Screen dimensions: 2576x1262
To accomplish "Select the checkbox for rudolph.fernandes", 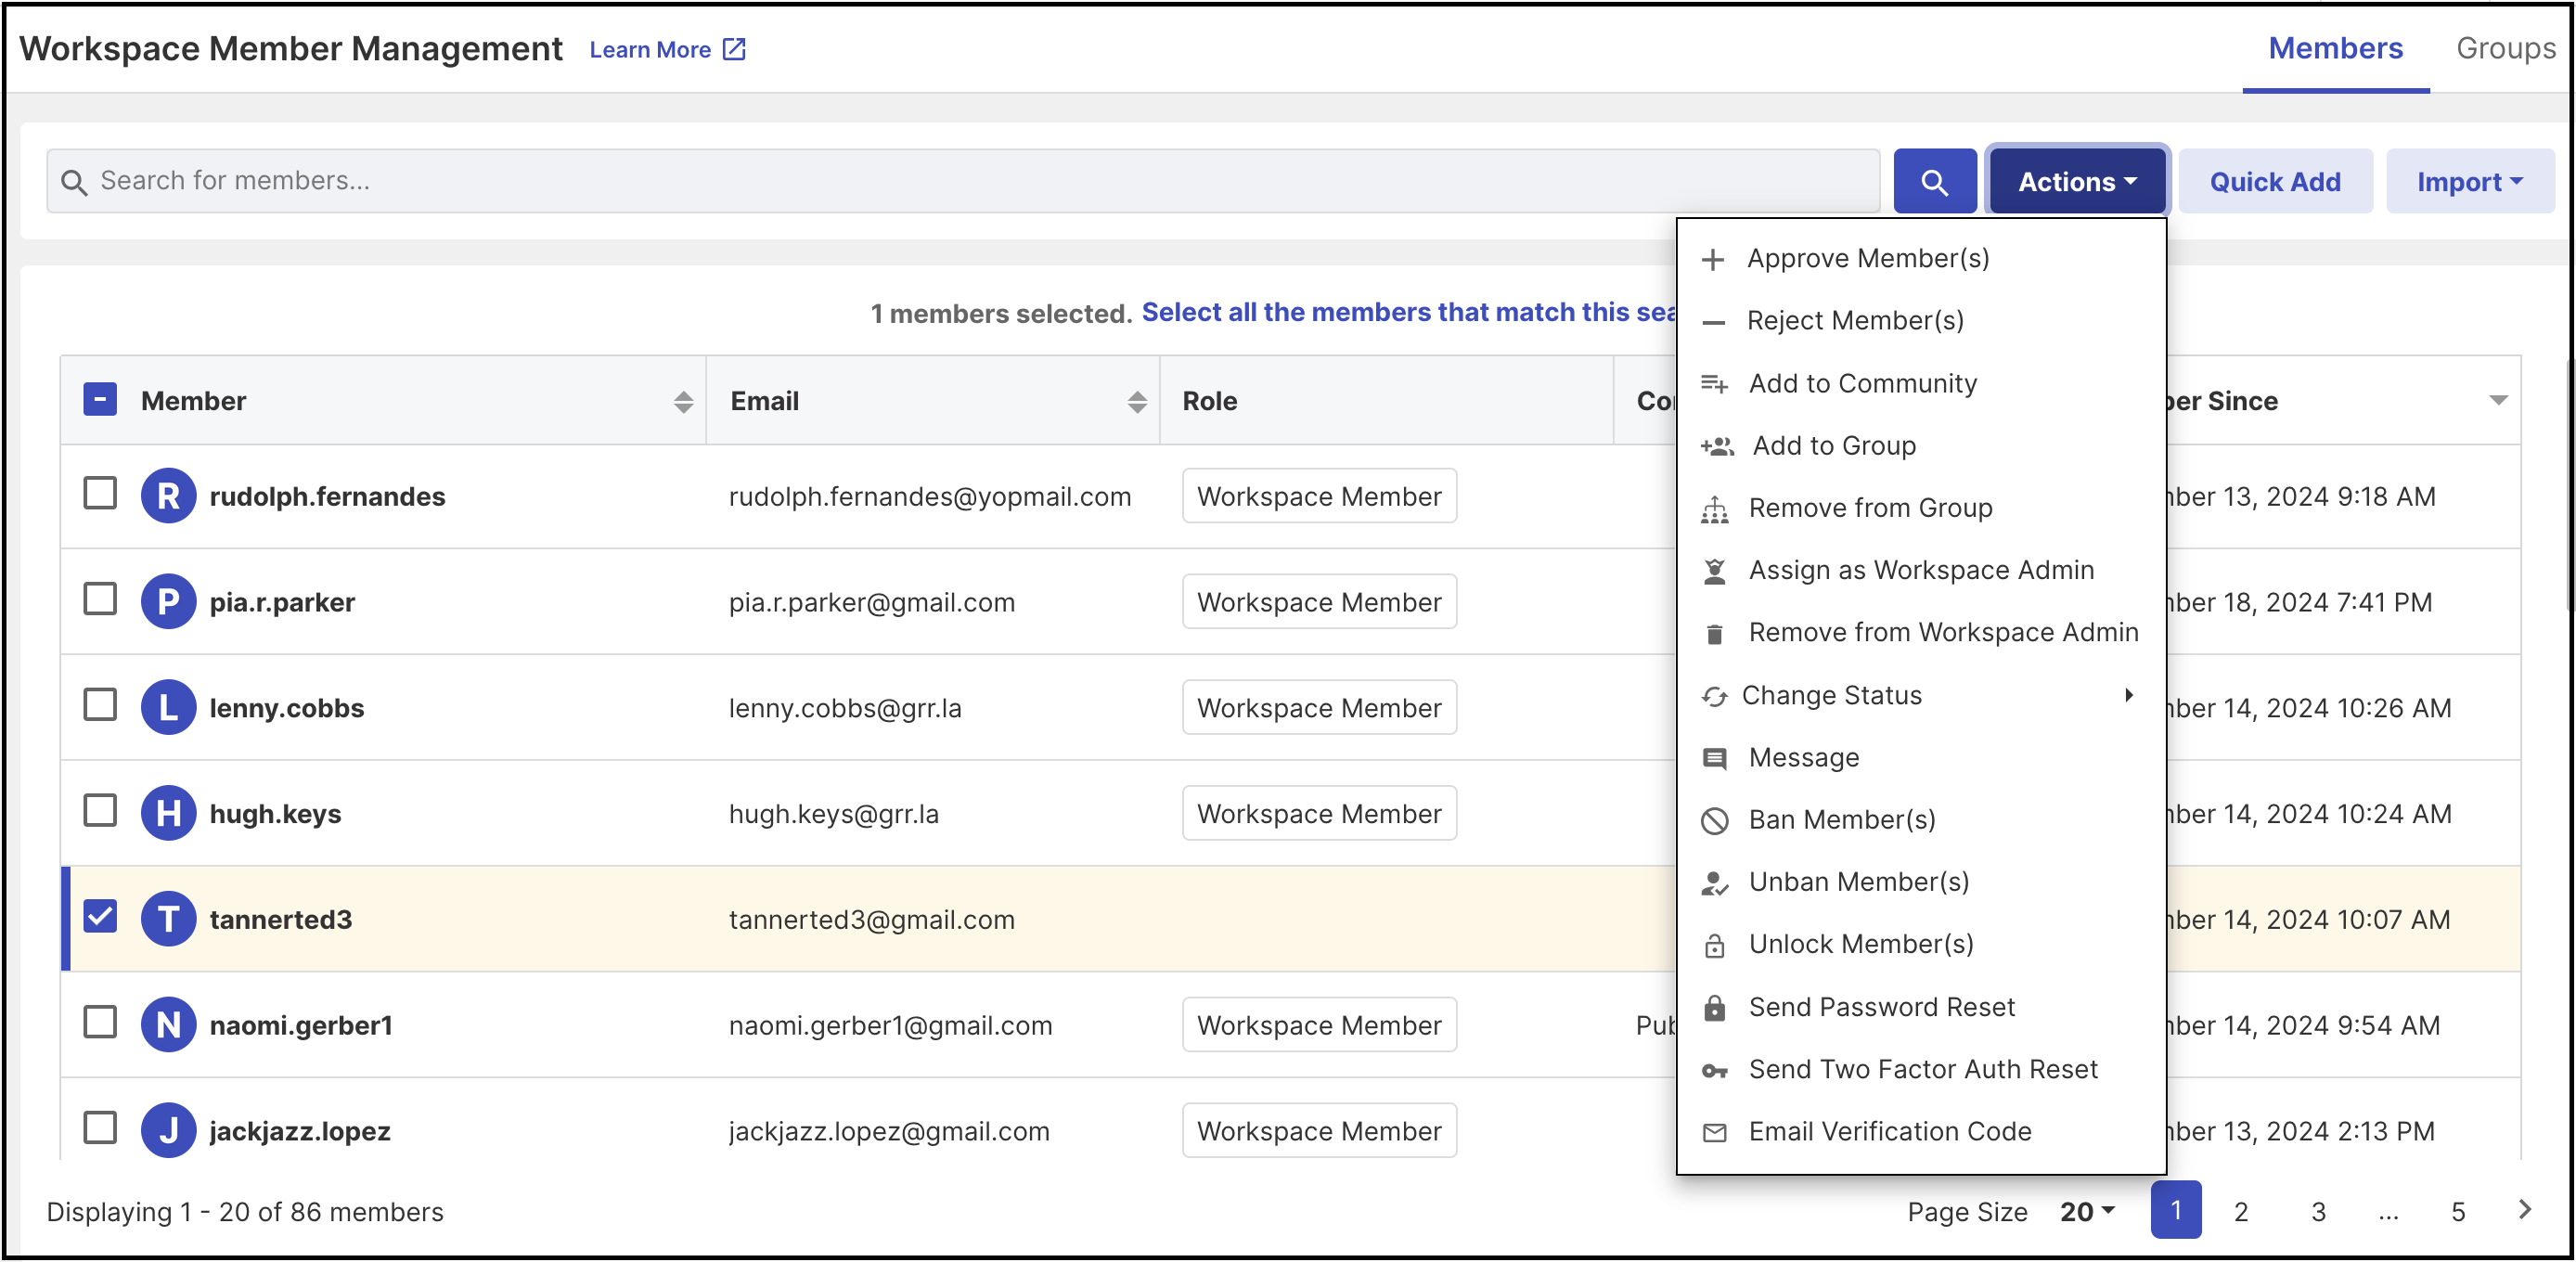I will tap(100, 493).
